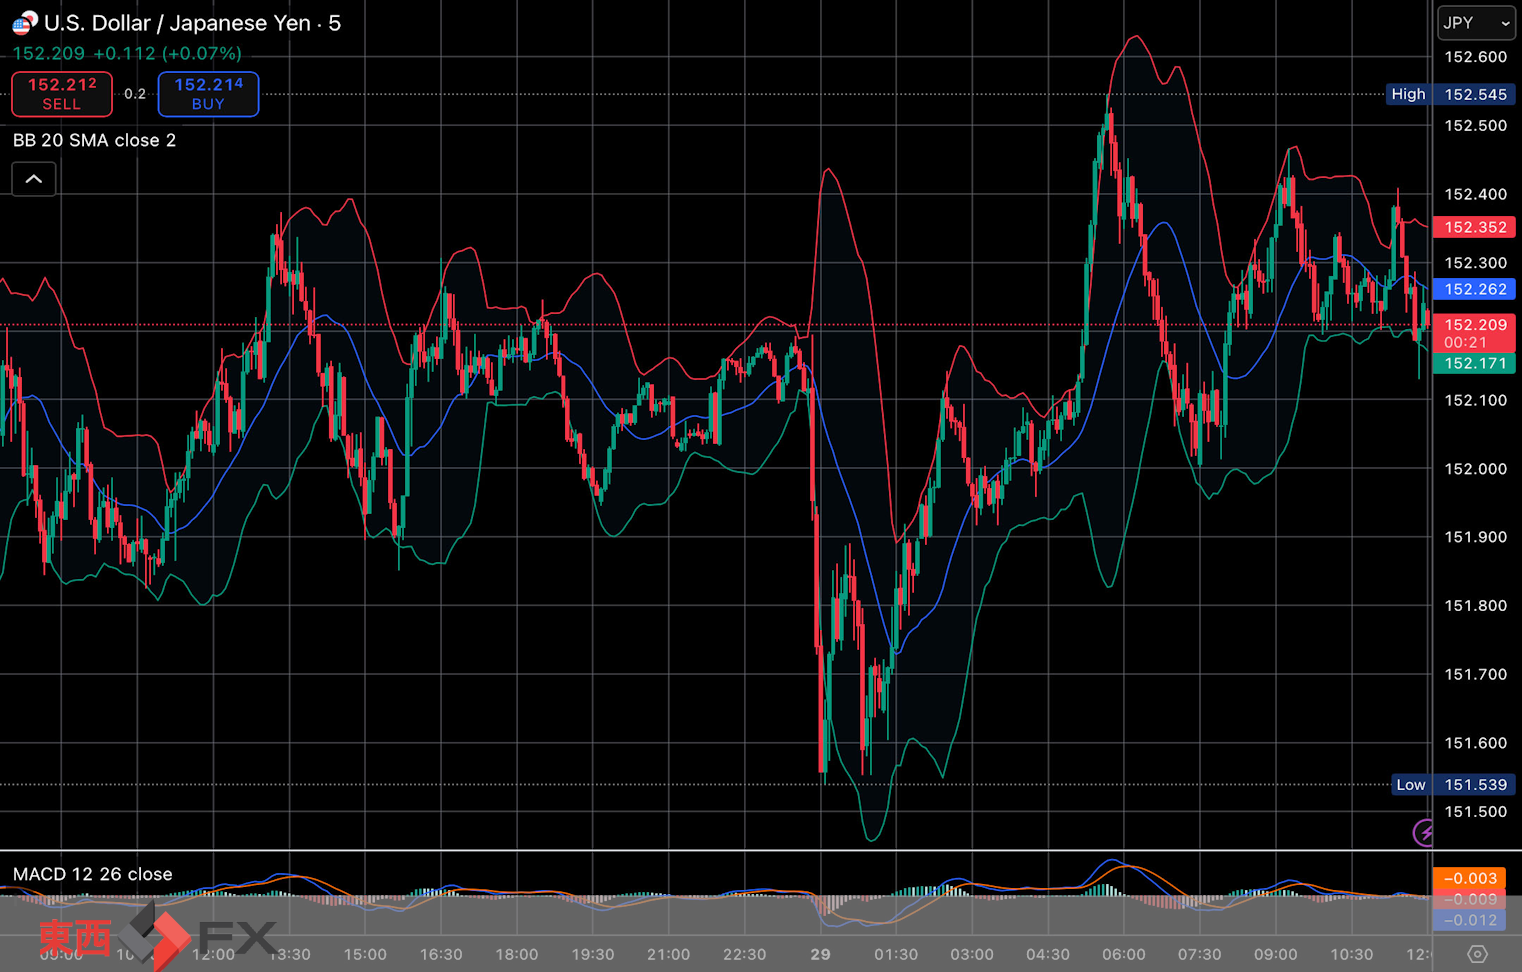Image resolution: width=1522 pixels, height=972 pixels.
Task: Select the BB 20 SMA indicator legend
Action: point(94,140)
